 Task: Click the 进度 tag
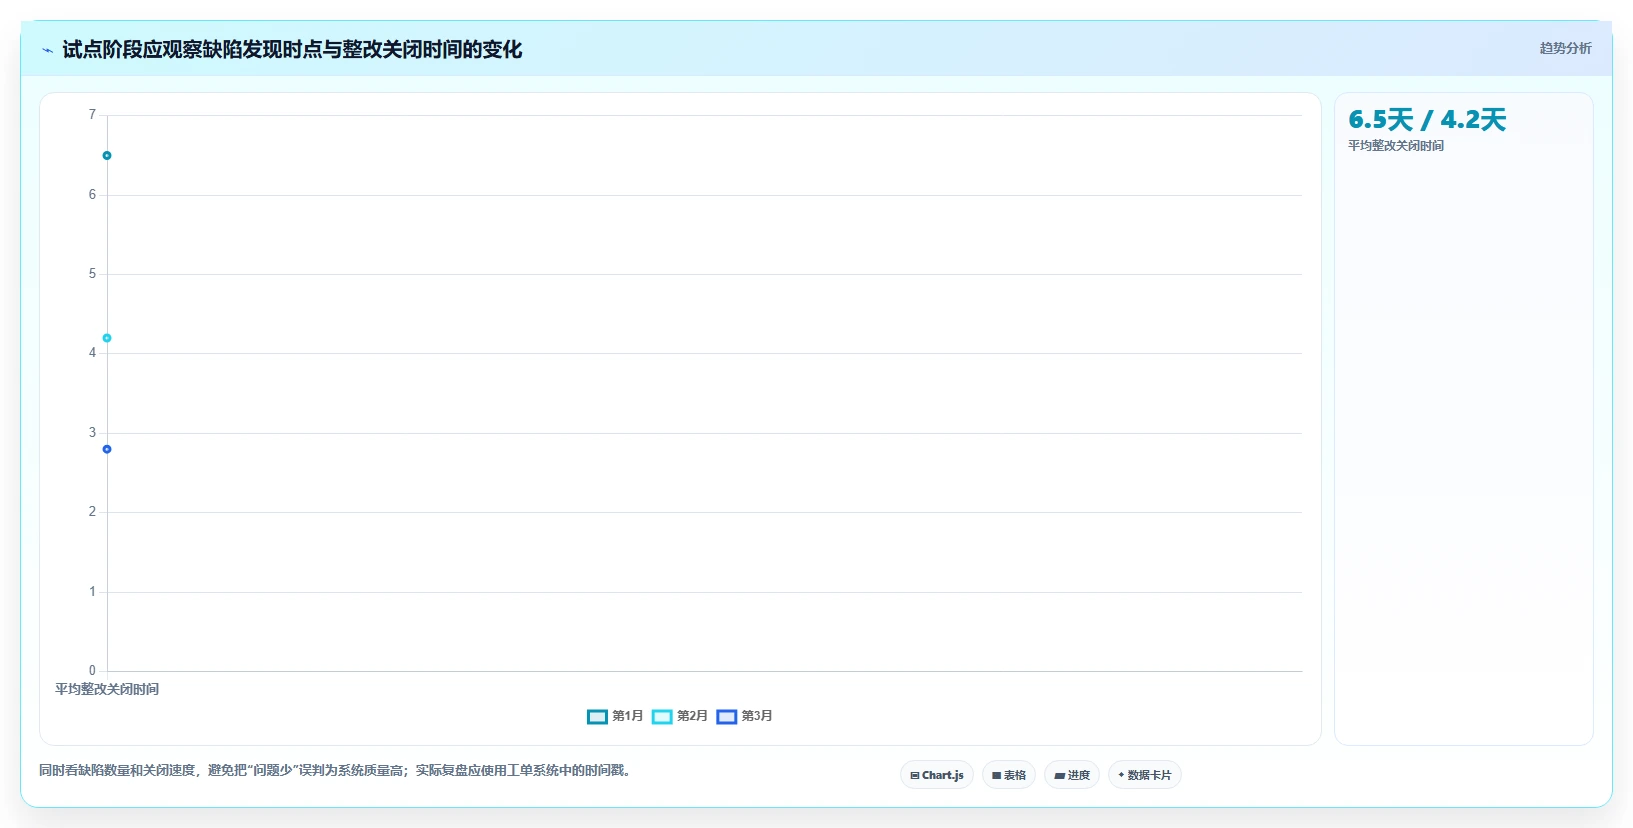pos(1072,775)
